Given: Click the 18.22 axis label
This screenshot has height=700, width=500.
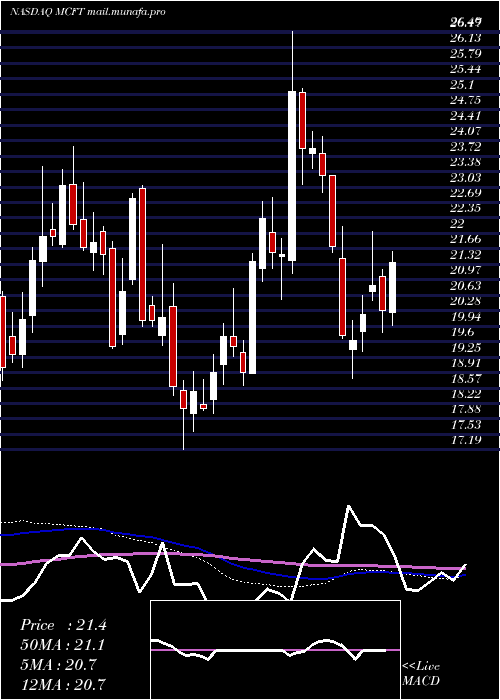Looking at the screenshot, I should (466, 394).
